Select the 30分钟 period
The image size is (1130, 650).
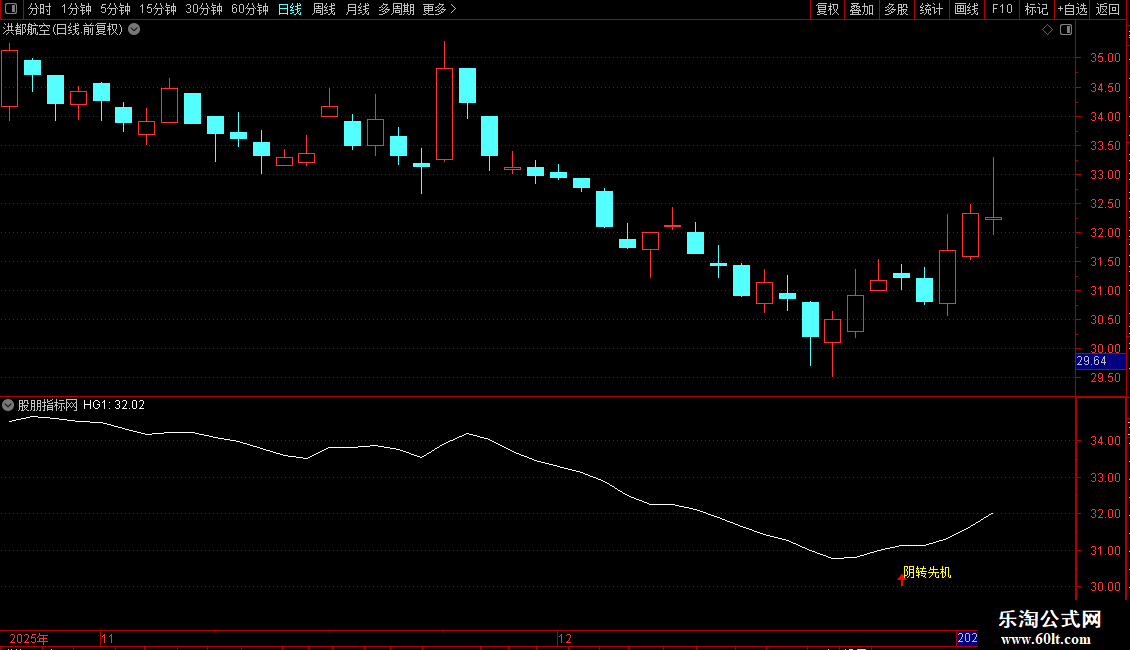[x=204, y=9]
